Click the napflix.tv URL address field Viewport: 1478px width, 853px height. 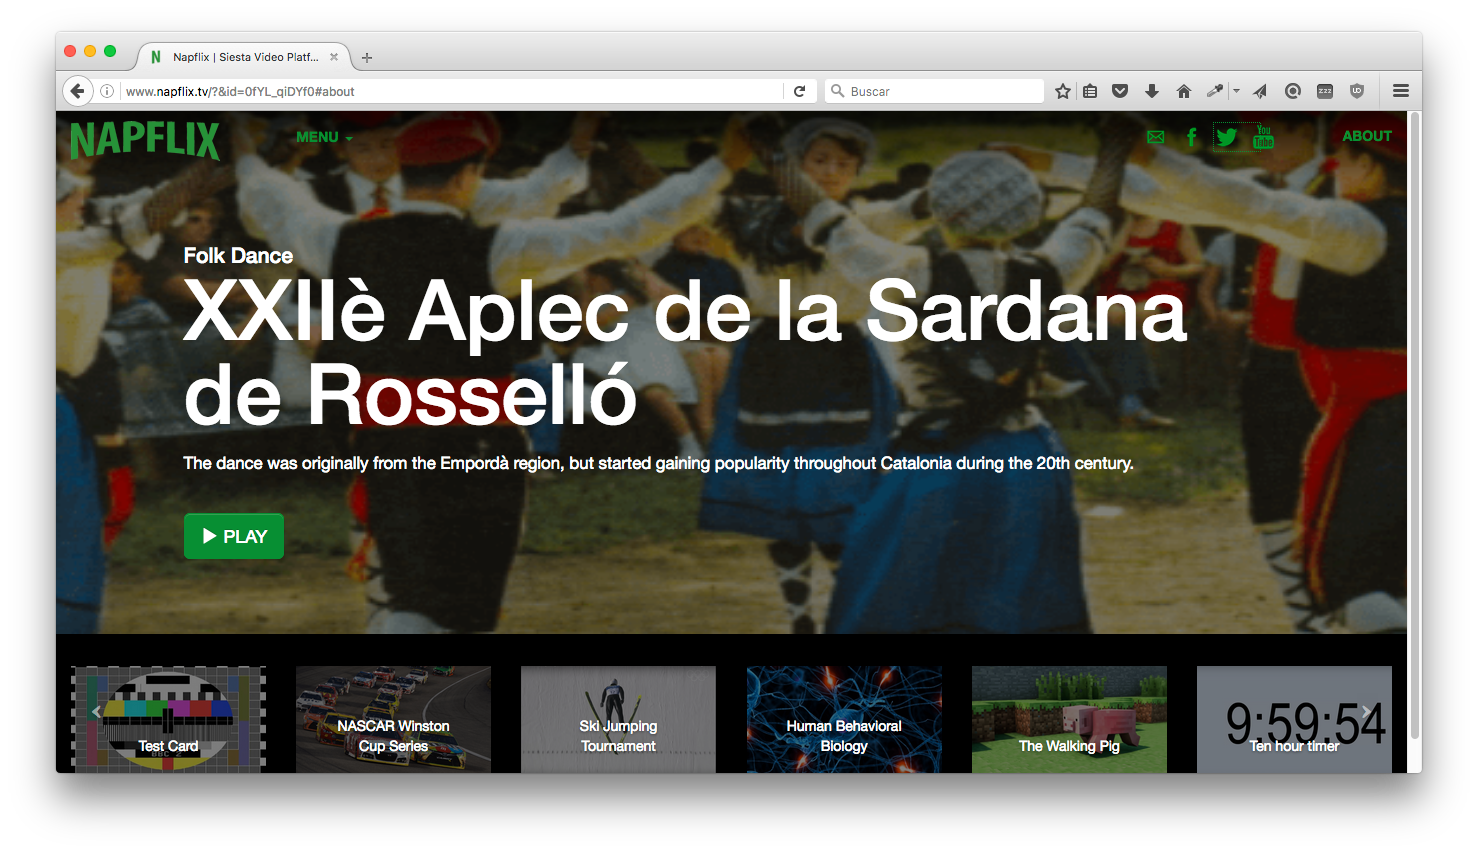pos(450,91)
